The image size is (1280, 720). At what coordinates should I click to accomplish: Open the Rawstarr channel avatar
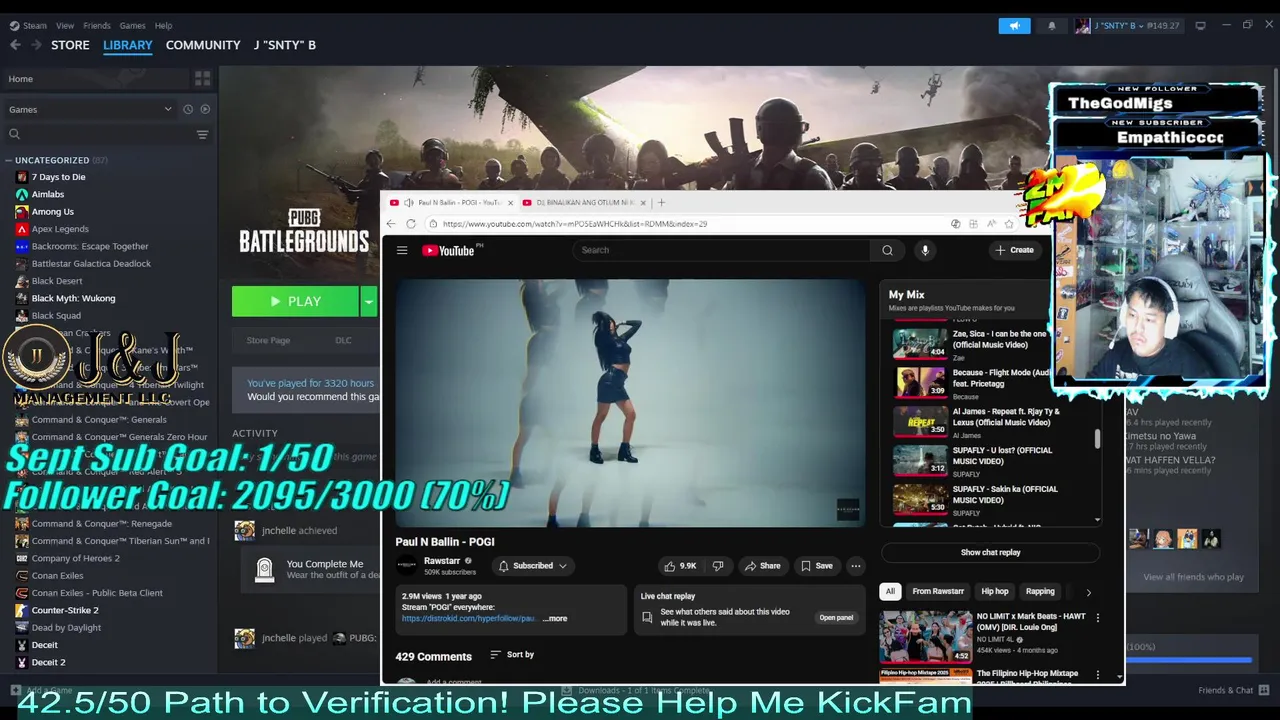click(407, 566)
